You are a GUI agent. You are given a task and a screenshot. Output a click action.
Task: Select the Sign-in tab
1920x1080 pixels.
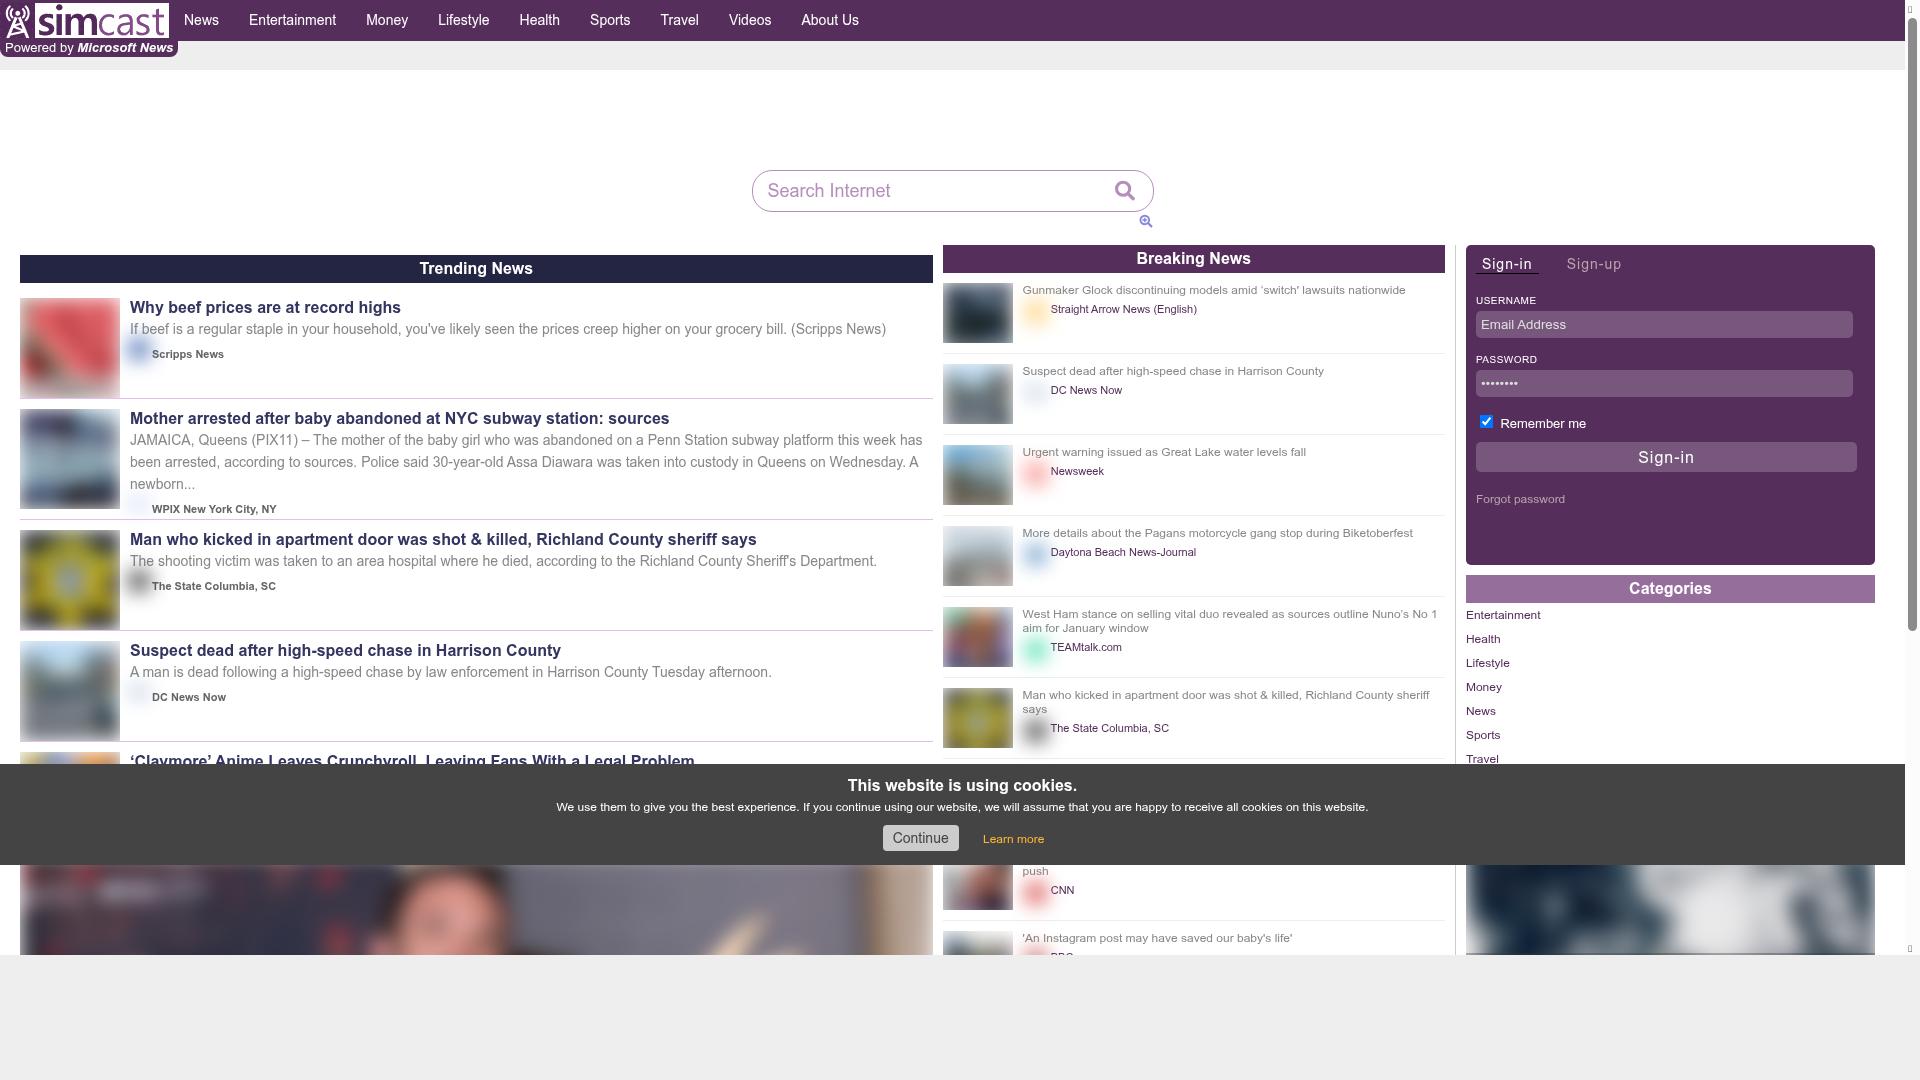(1506, 265)
